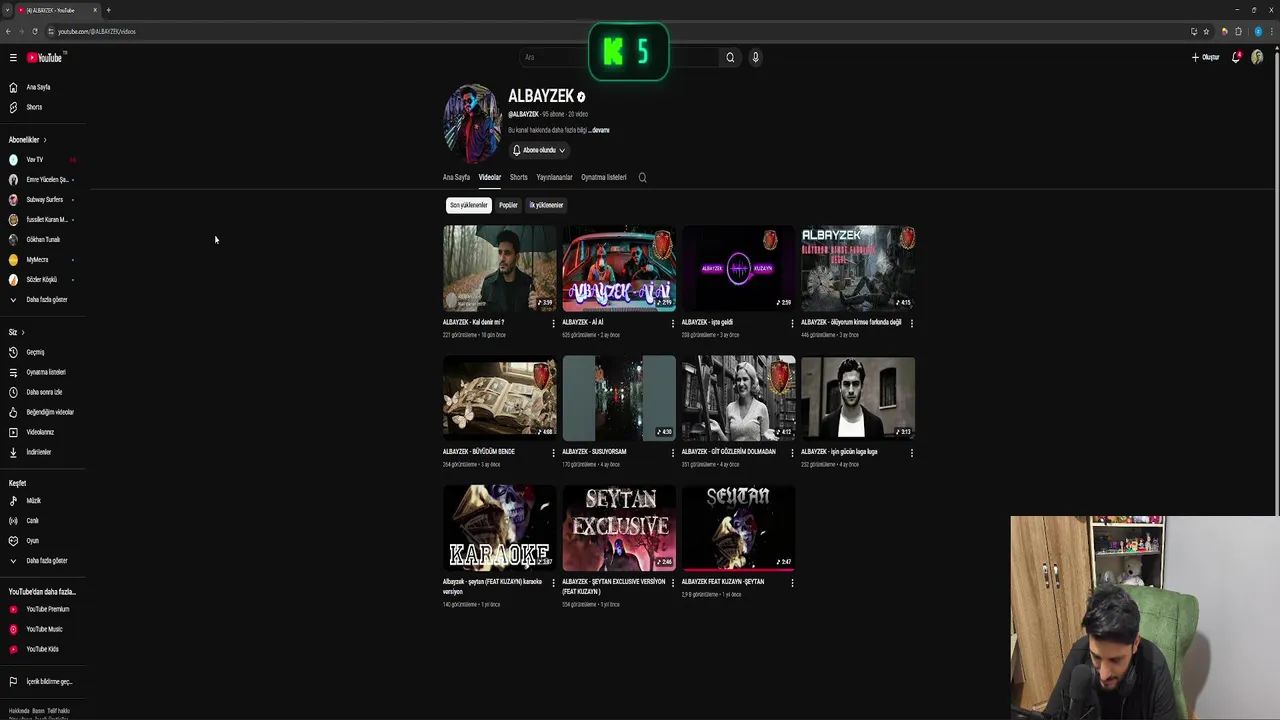Open ALBAYZEK FEAT KUZAYN -ŞEYTAN title
Screen dimensions: 1280x720
point(723,582)
